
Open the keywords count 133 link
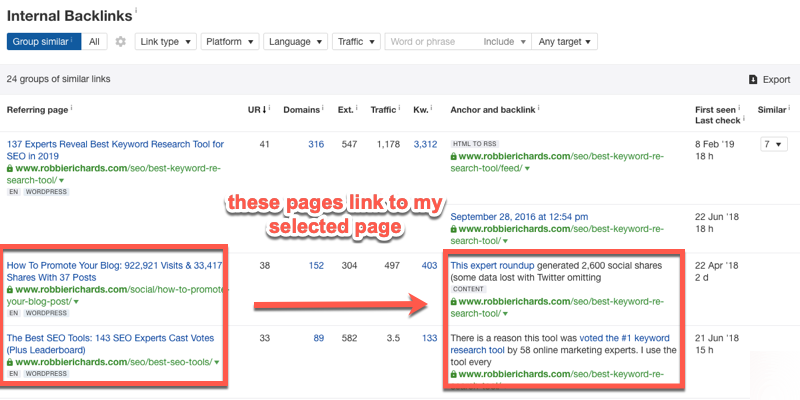[430, 338]
